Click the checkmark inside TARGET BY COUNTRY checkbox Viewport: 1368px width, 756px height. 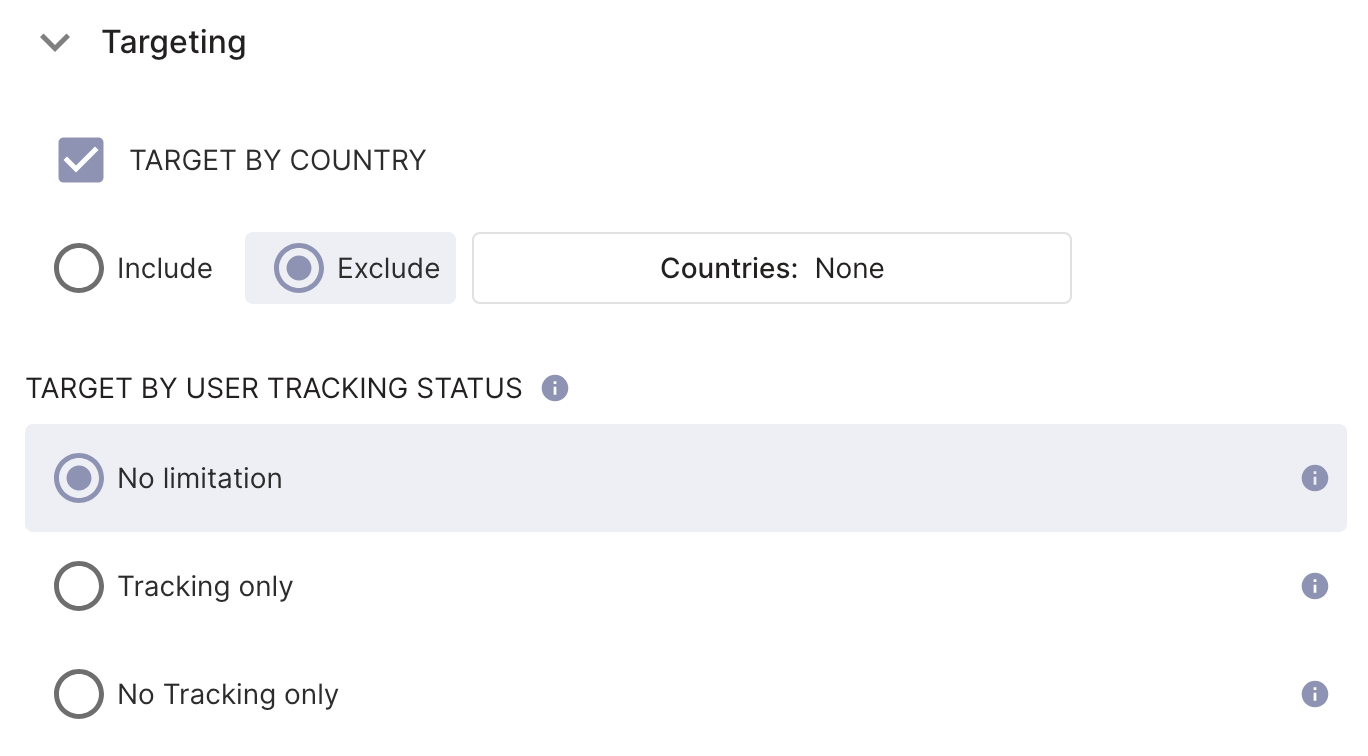point(80,159)
